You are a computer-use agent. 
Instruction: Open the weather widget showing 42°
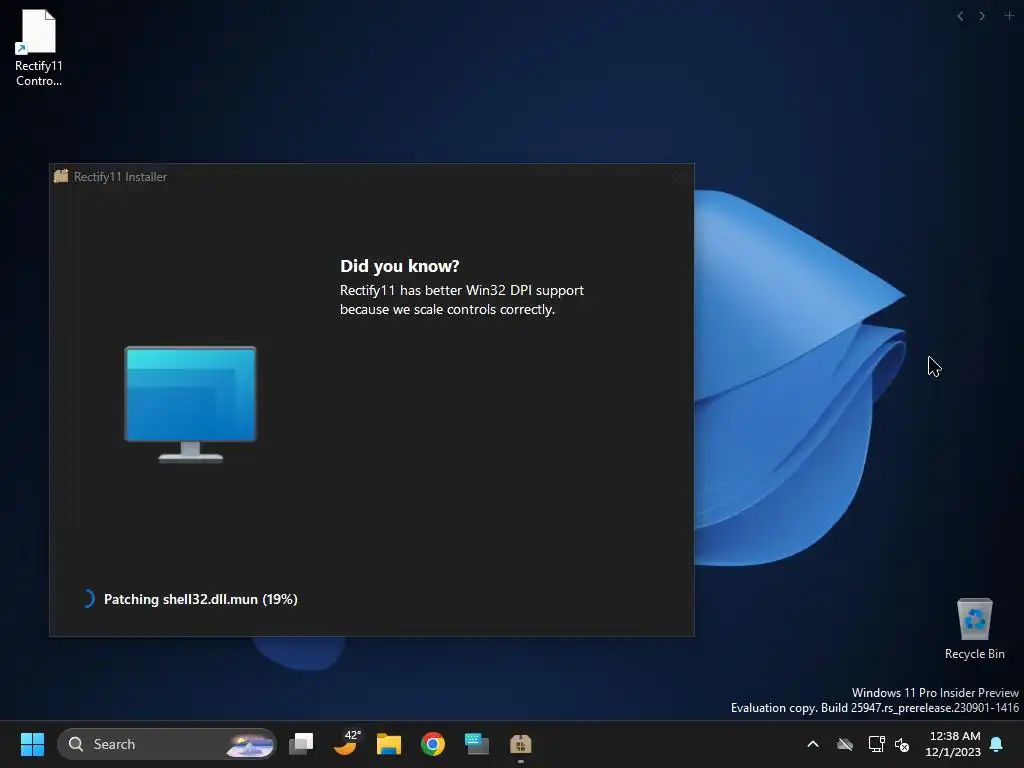pos(346,743)
